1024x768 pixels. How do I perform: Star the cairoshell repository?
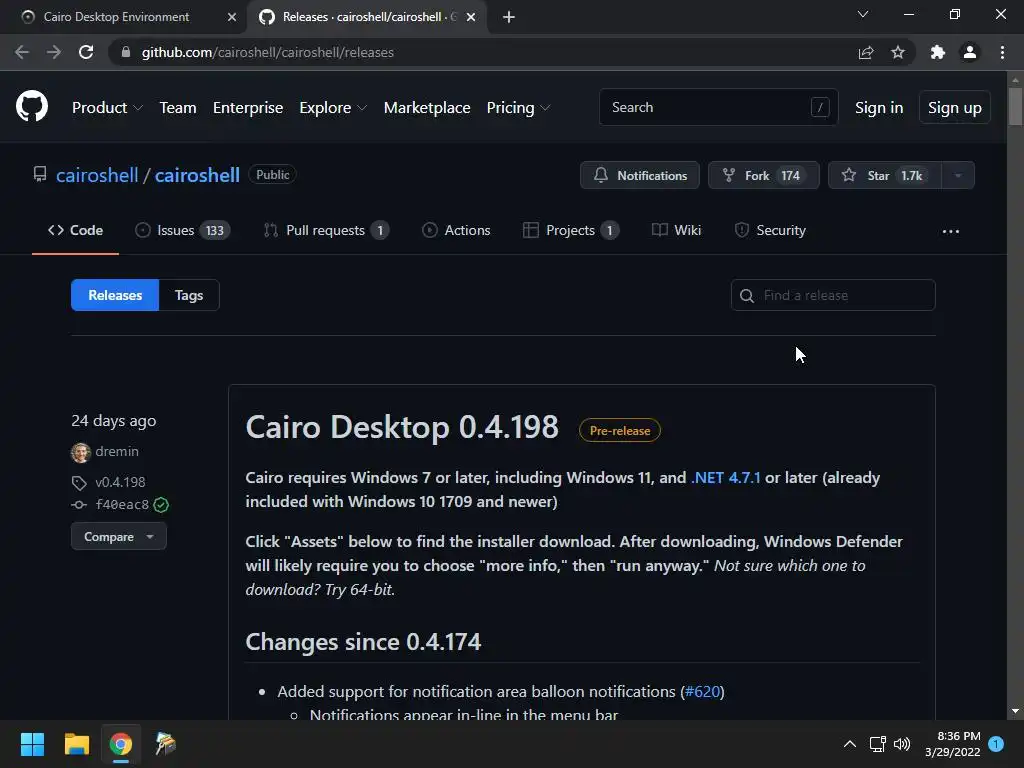884,175
